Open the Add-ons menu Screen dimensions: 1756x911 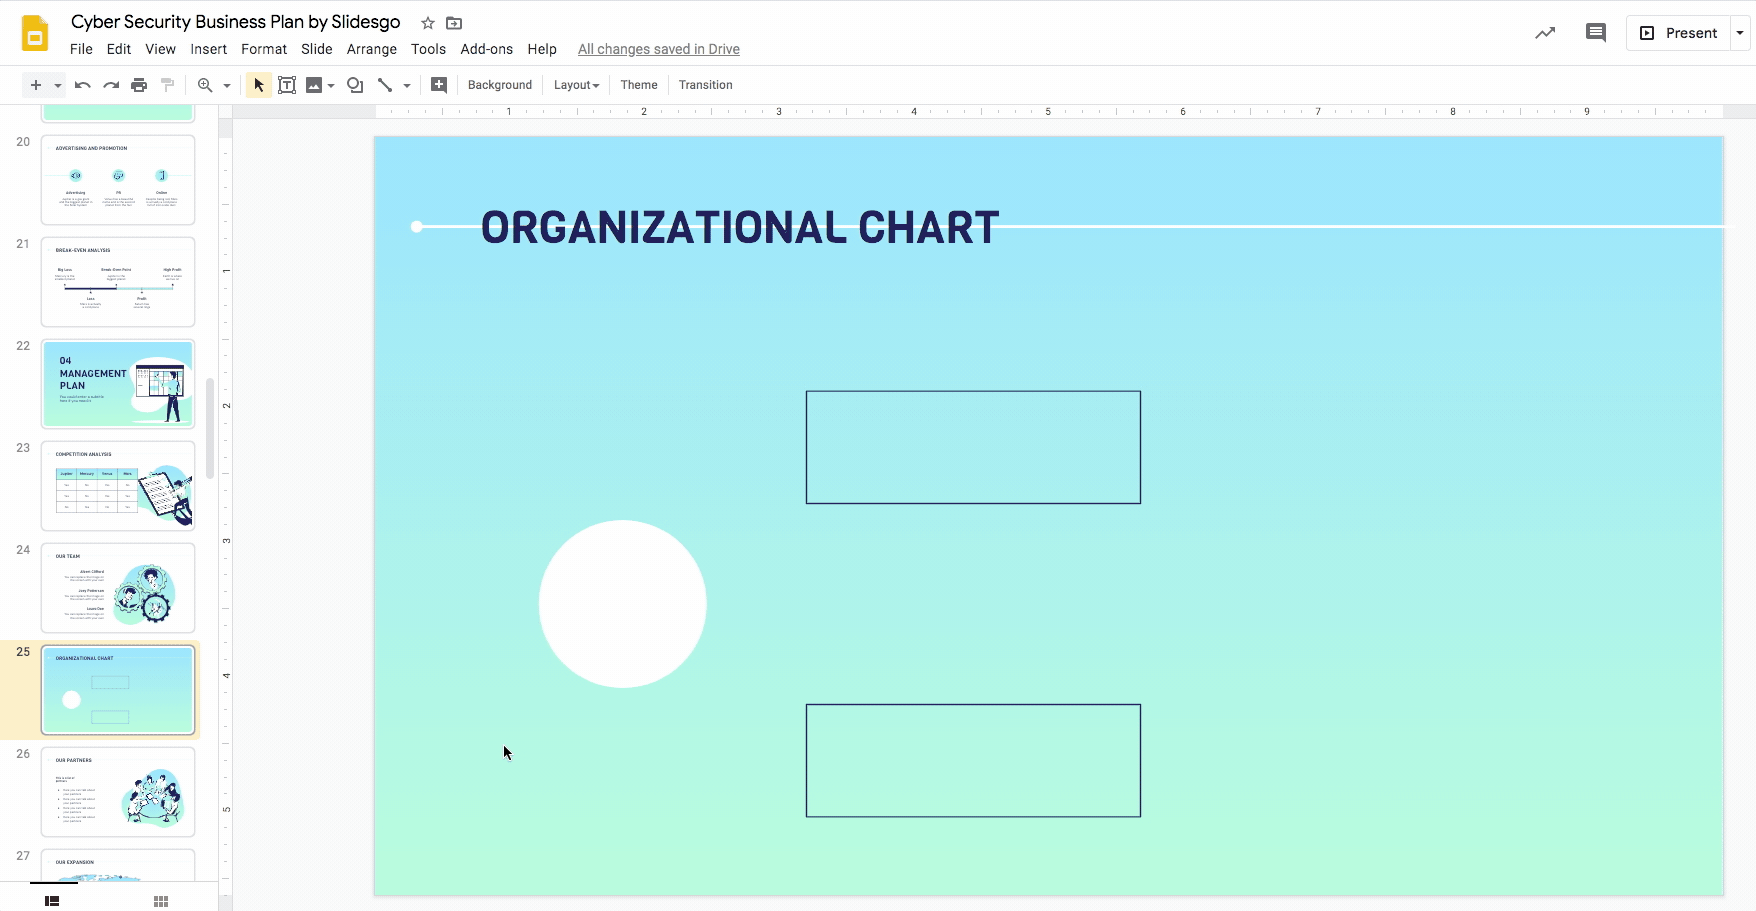click(486, 49)
